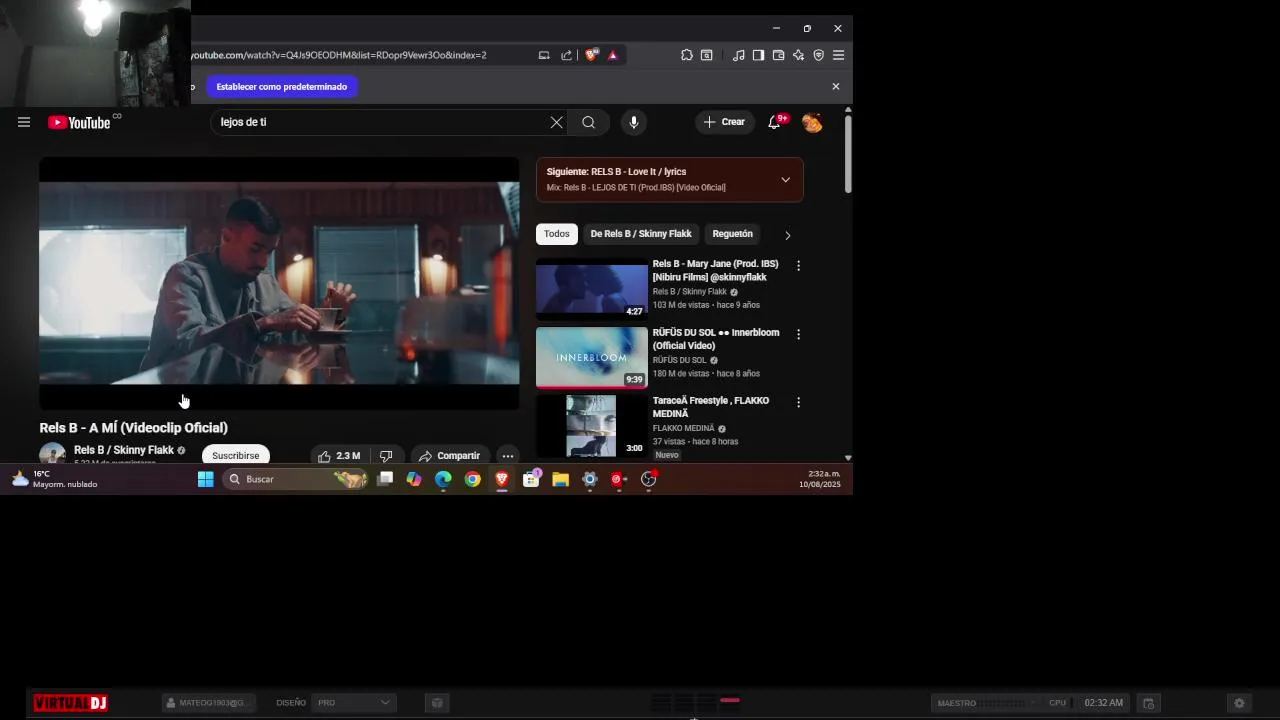Open File Explorer from the taskbar
1280x720 pixels.
pyautogui.click(x=560, y=479)
